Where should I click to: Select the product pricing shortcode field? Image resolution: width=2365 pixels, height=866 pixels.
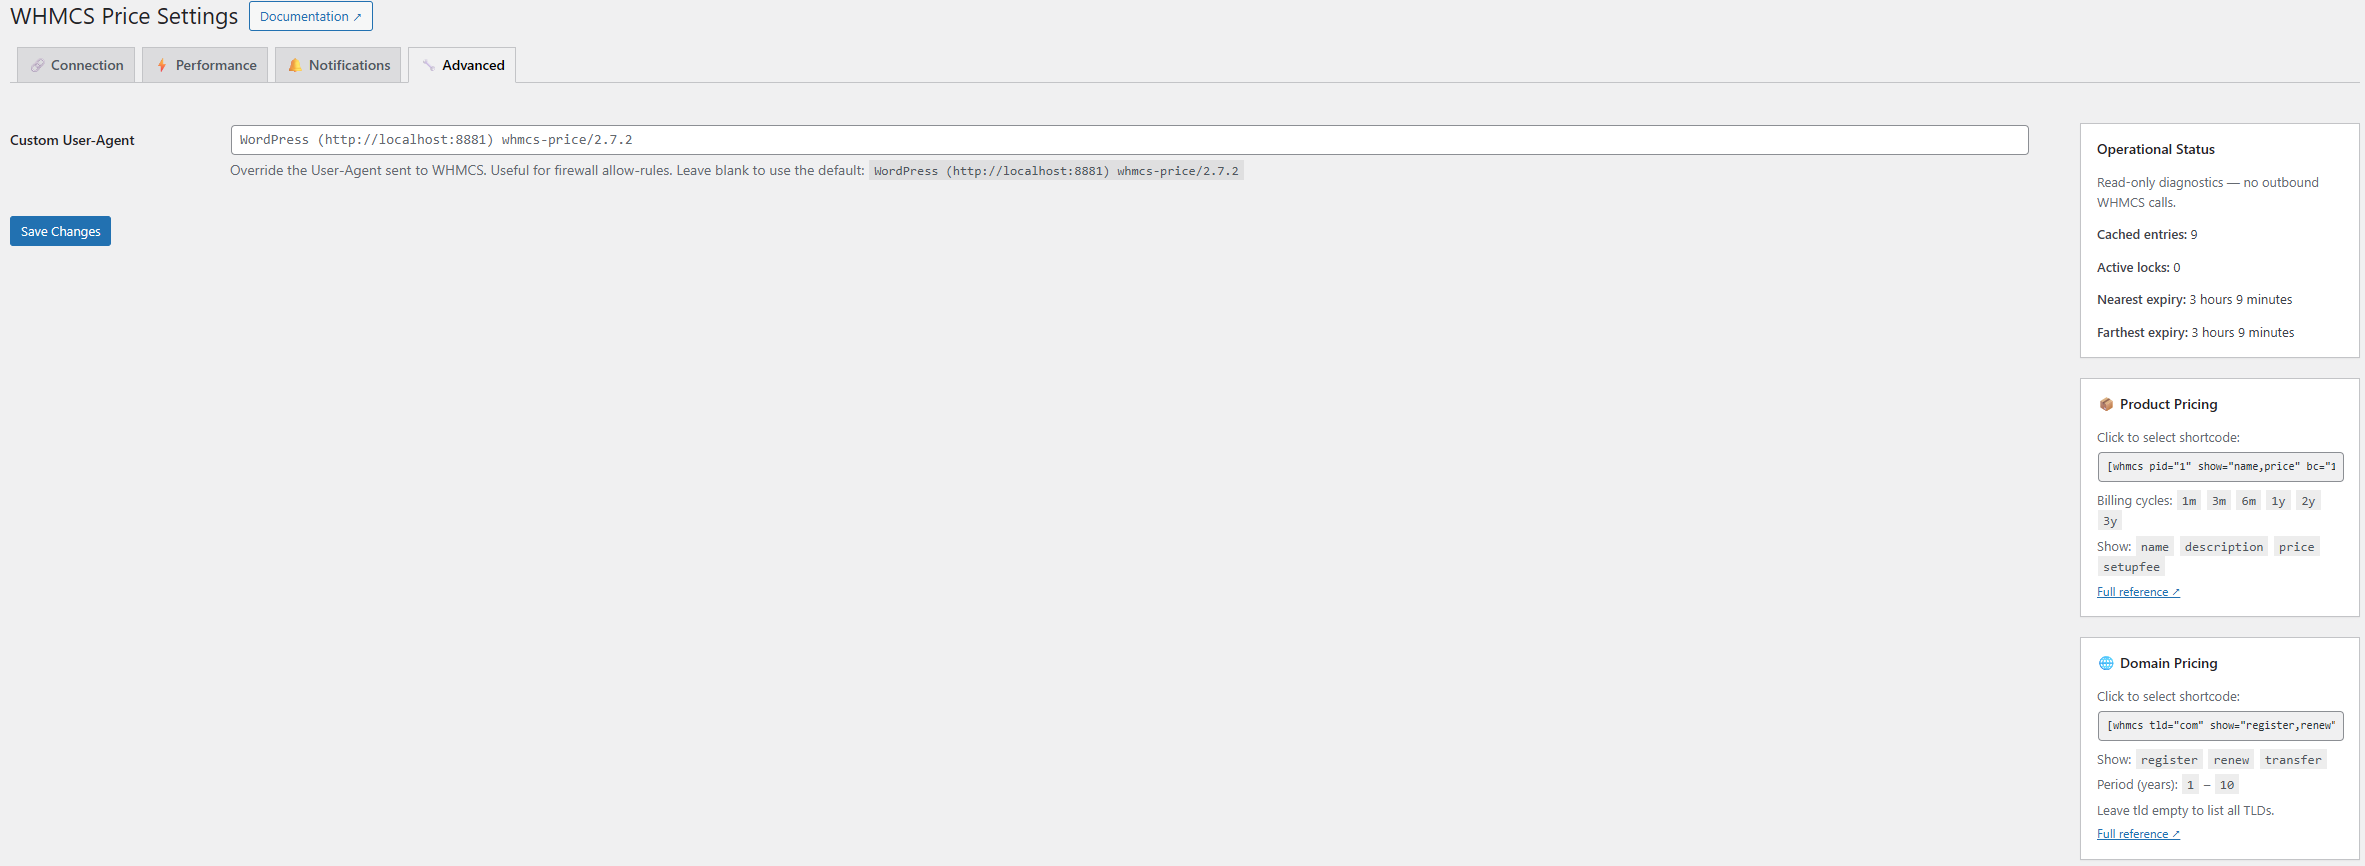click(2220, 467)
